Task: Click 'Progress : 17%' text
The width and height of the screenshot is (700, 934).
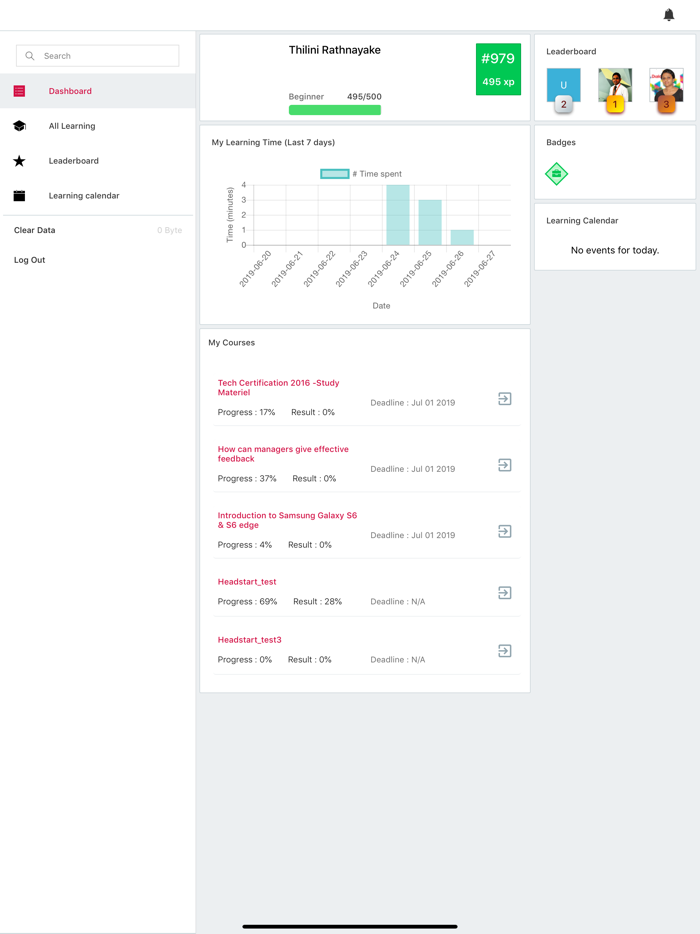Action: pos(246,412)
